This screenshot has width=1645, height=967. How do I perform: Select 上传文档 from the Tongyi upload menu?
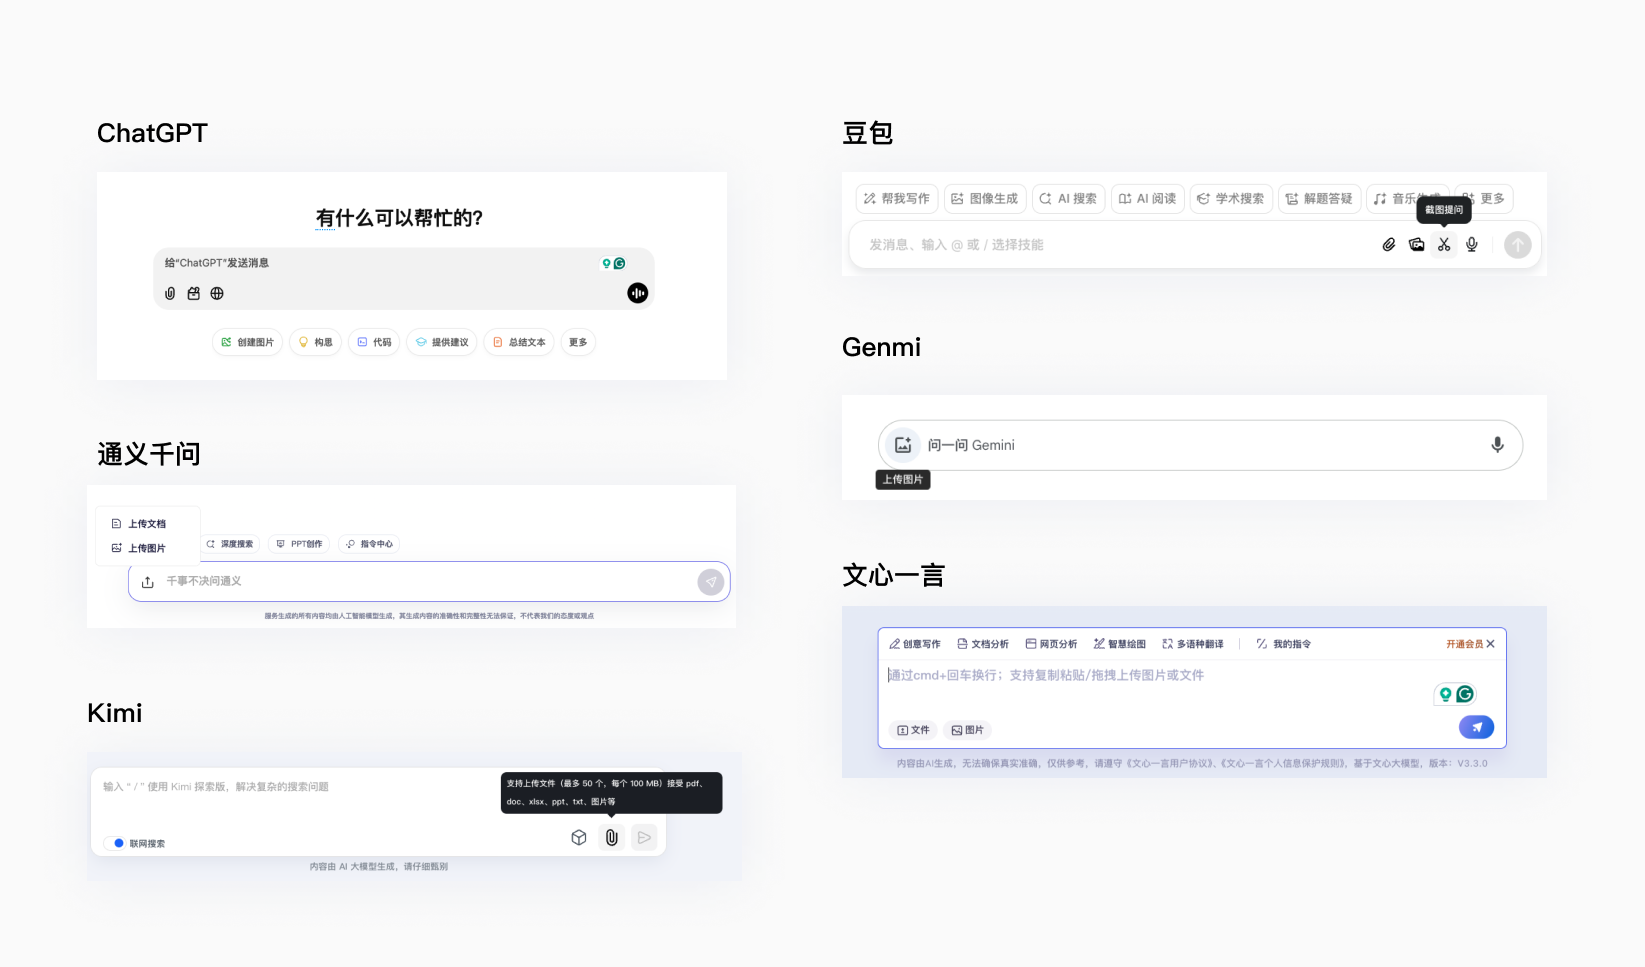tap(146, 524)
